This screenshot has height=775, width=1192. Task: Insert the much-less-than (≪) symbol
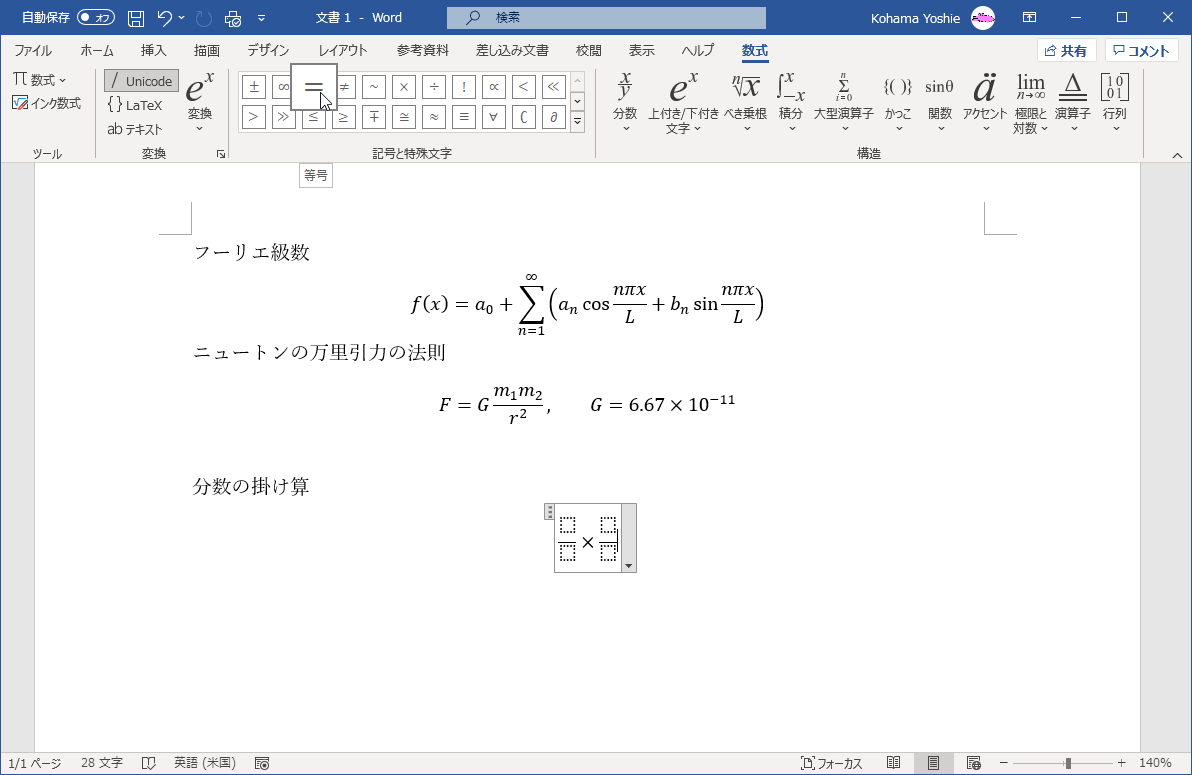[553, 87]
